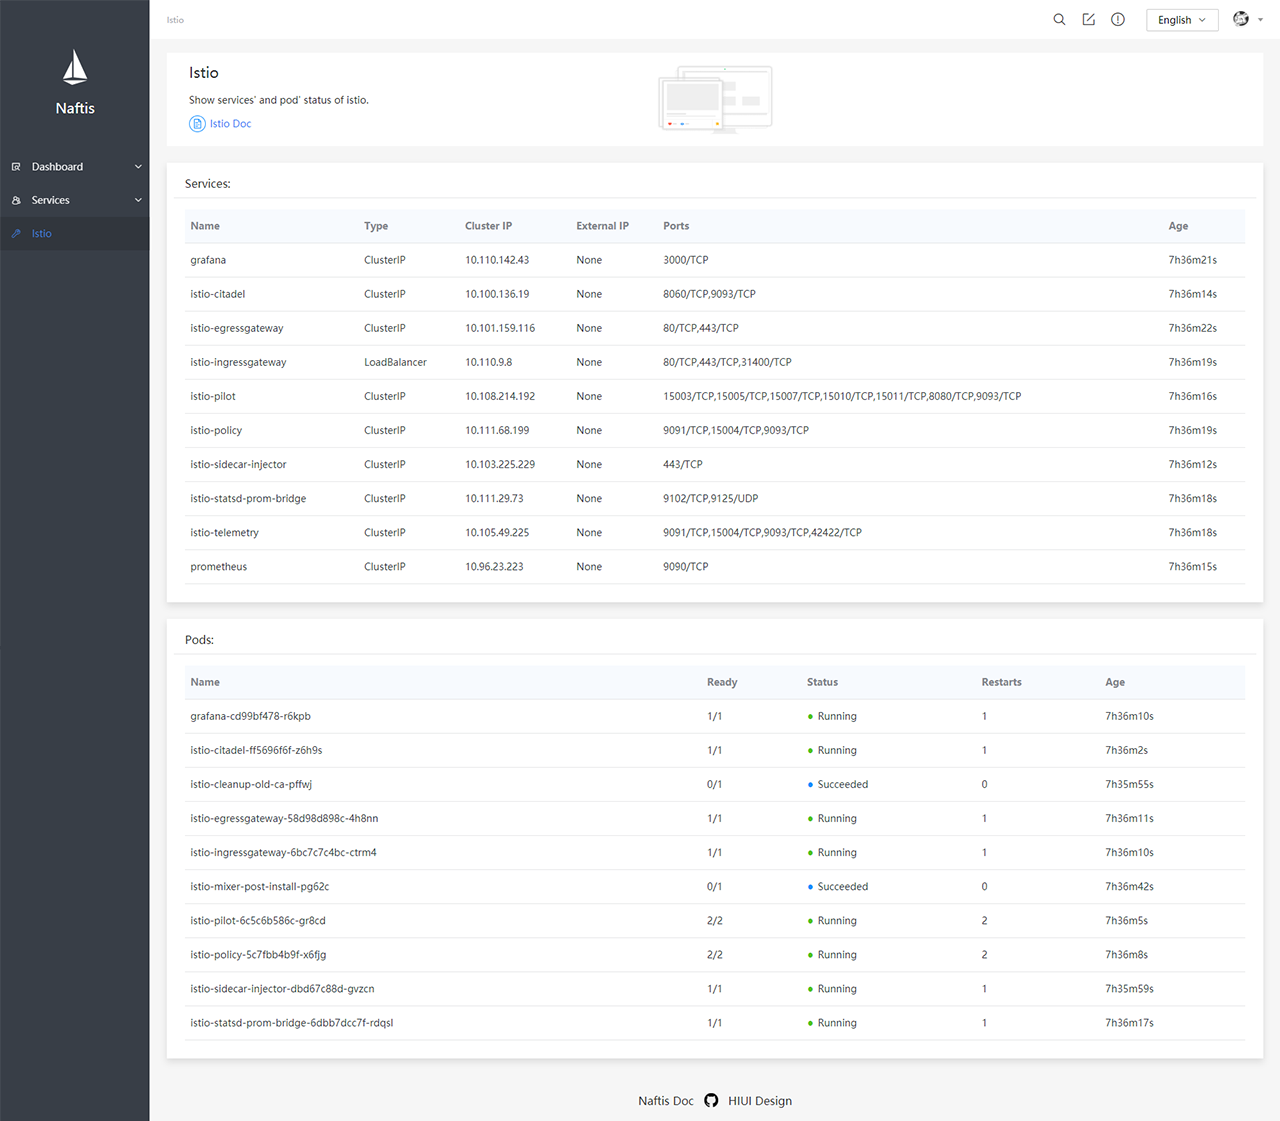Click the user avatar in the top right

[x=1240, y=19]
